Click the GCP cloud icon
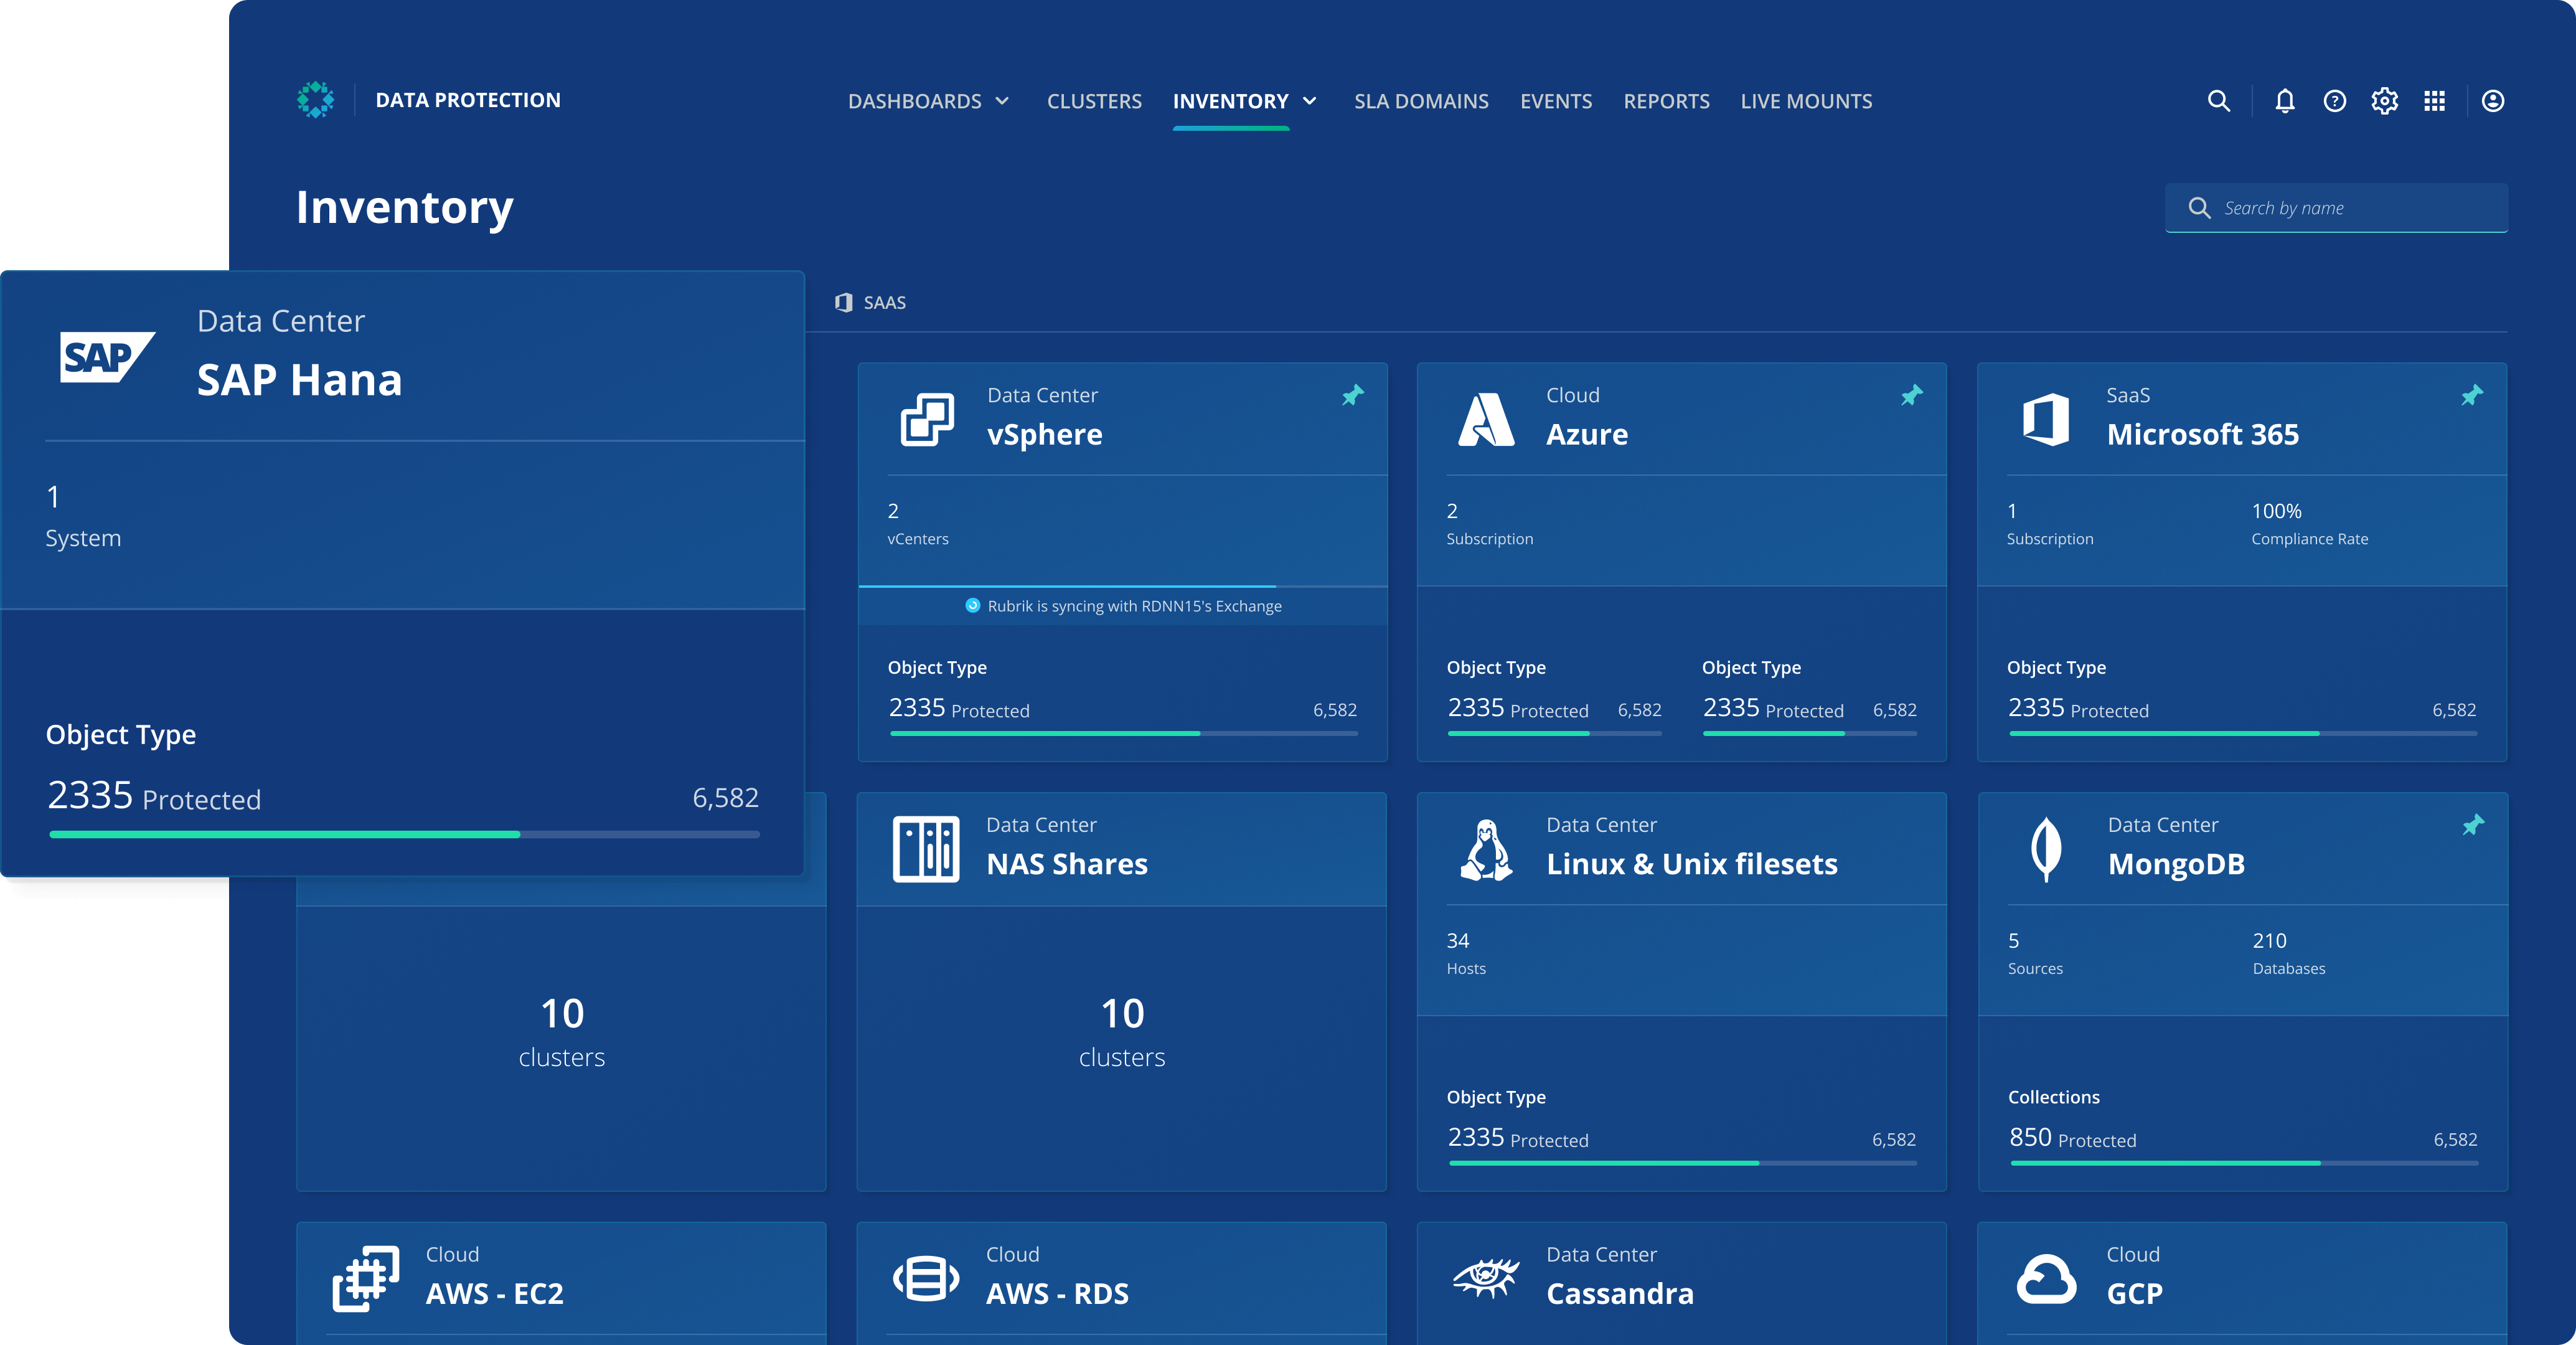Screen dimensions: 2576x1345 [2046, 1279]
